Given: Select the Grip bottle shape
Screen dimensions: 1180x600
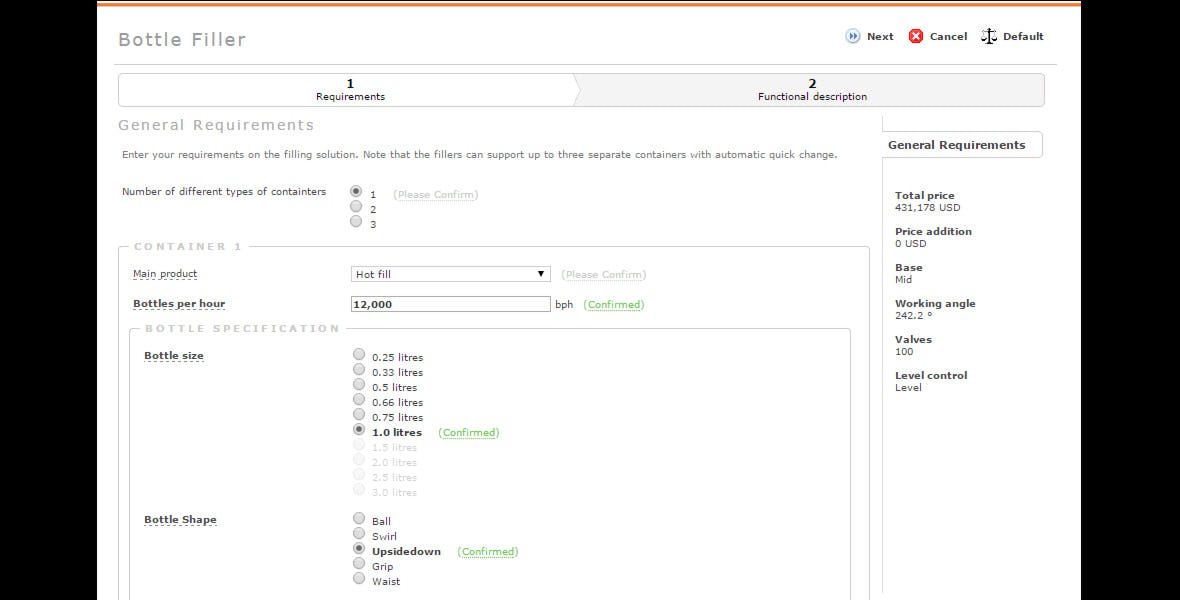Looking at the screenshot, I should tap(358, 563).
